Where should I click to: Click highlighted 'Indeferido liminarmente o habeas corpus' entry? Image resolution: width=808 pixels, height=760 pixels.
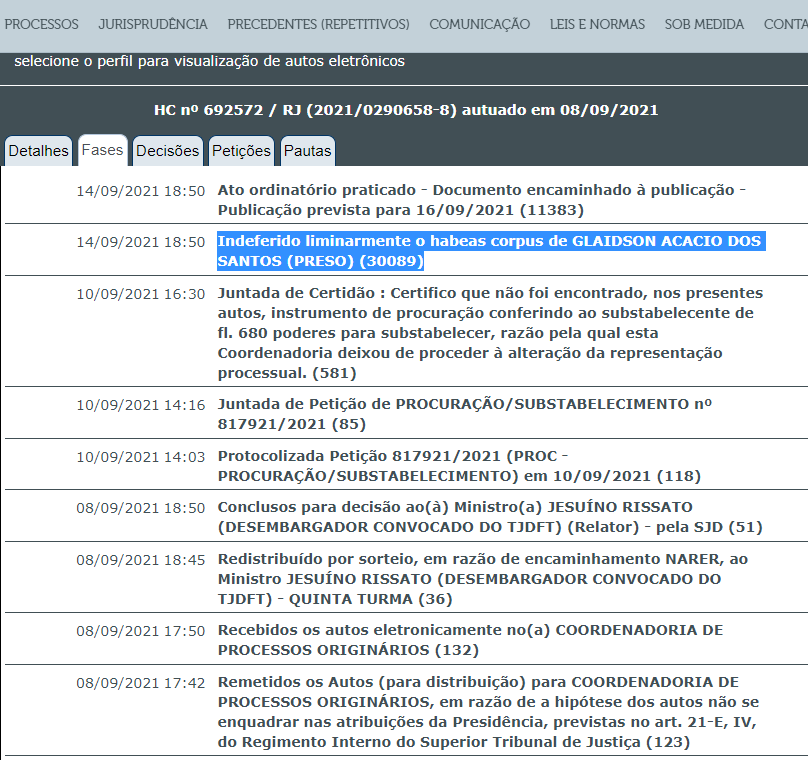coord(489,251)
